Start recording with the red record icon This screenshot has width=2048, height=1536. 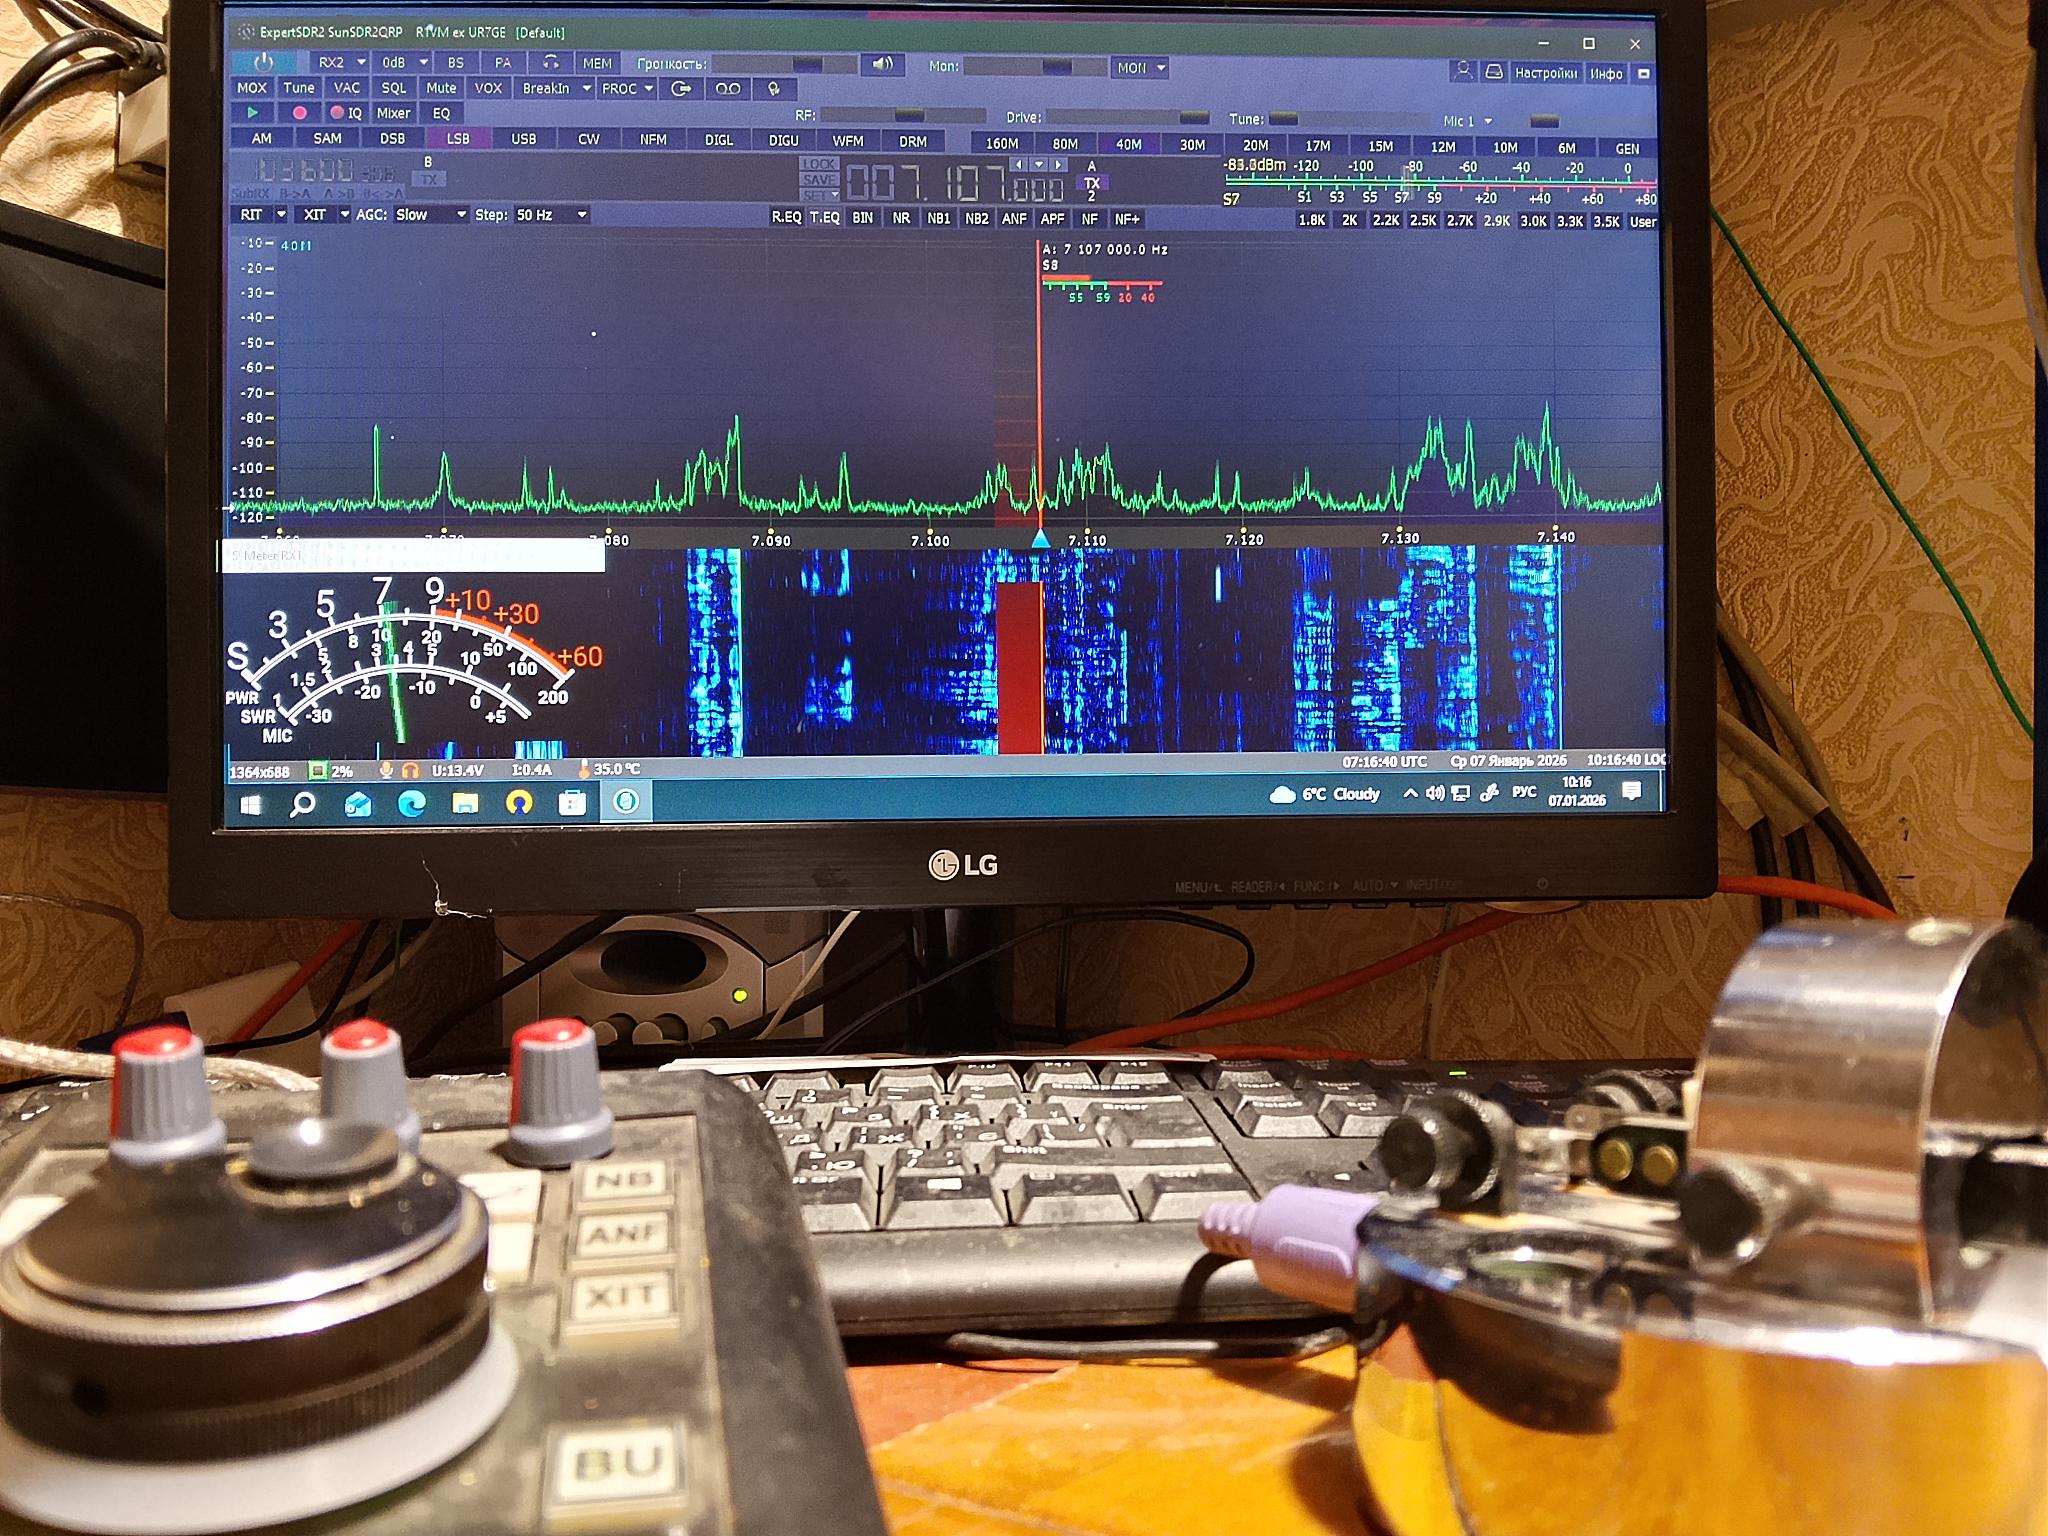click(x=299, y=113)
